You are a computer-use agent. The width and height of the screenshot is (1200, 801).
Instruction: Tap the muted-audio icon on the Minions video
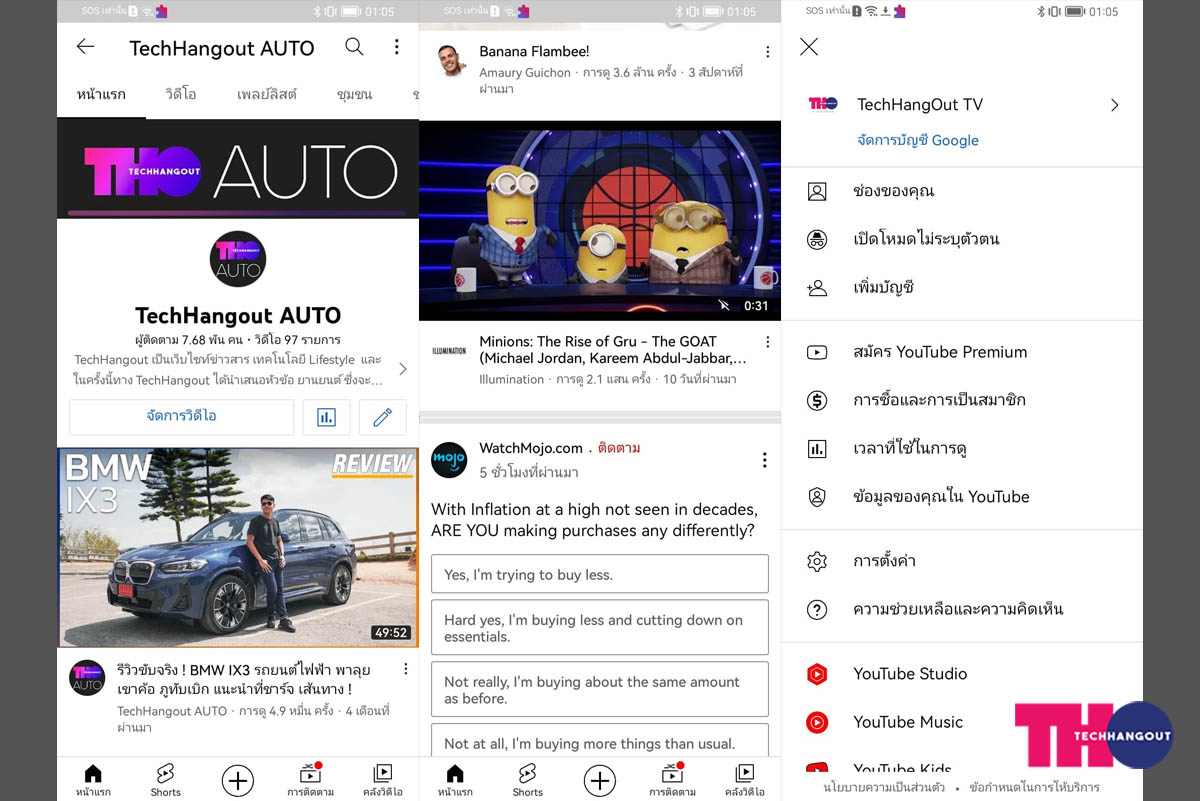click(724, 305)
